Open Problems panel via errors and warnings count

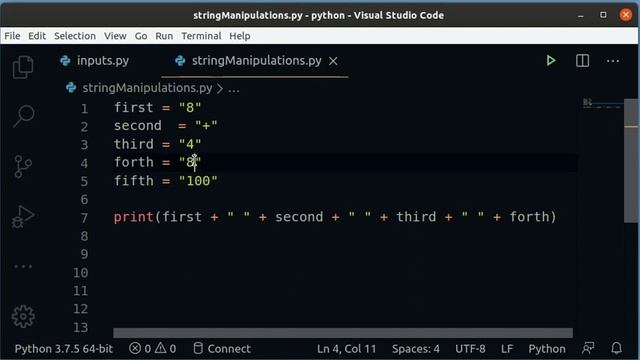pos(153,349)
